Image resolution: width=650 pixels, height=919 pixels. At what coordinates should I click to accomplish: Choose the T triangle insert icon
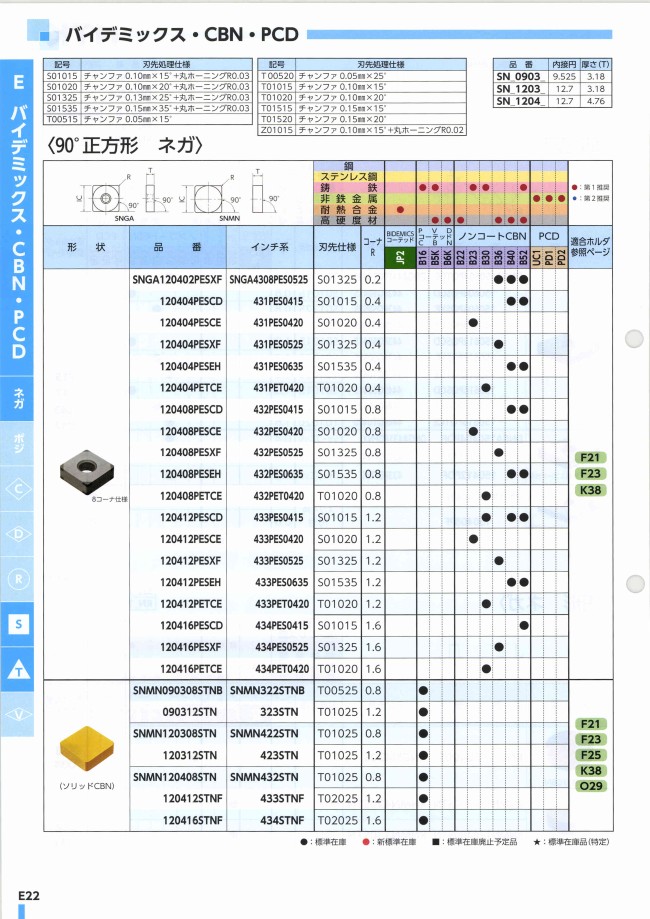pos(19,670)
